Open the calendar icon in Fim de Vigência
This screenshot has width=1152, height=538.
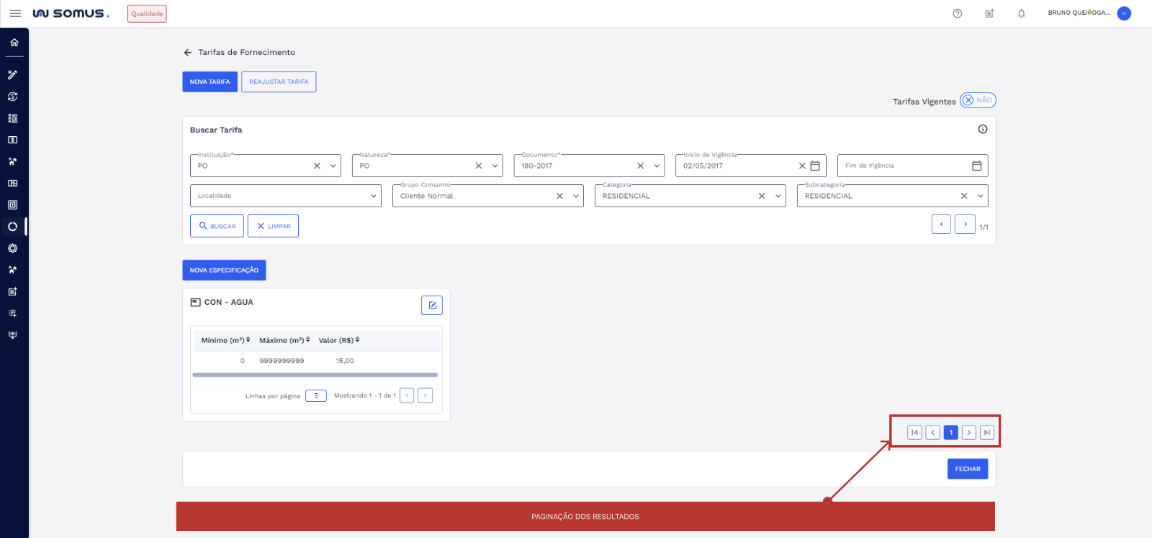[977, 166]
